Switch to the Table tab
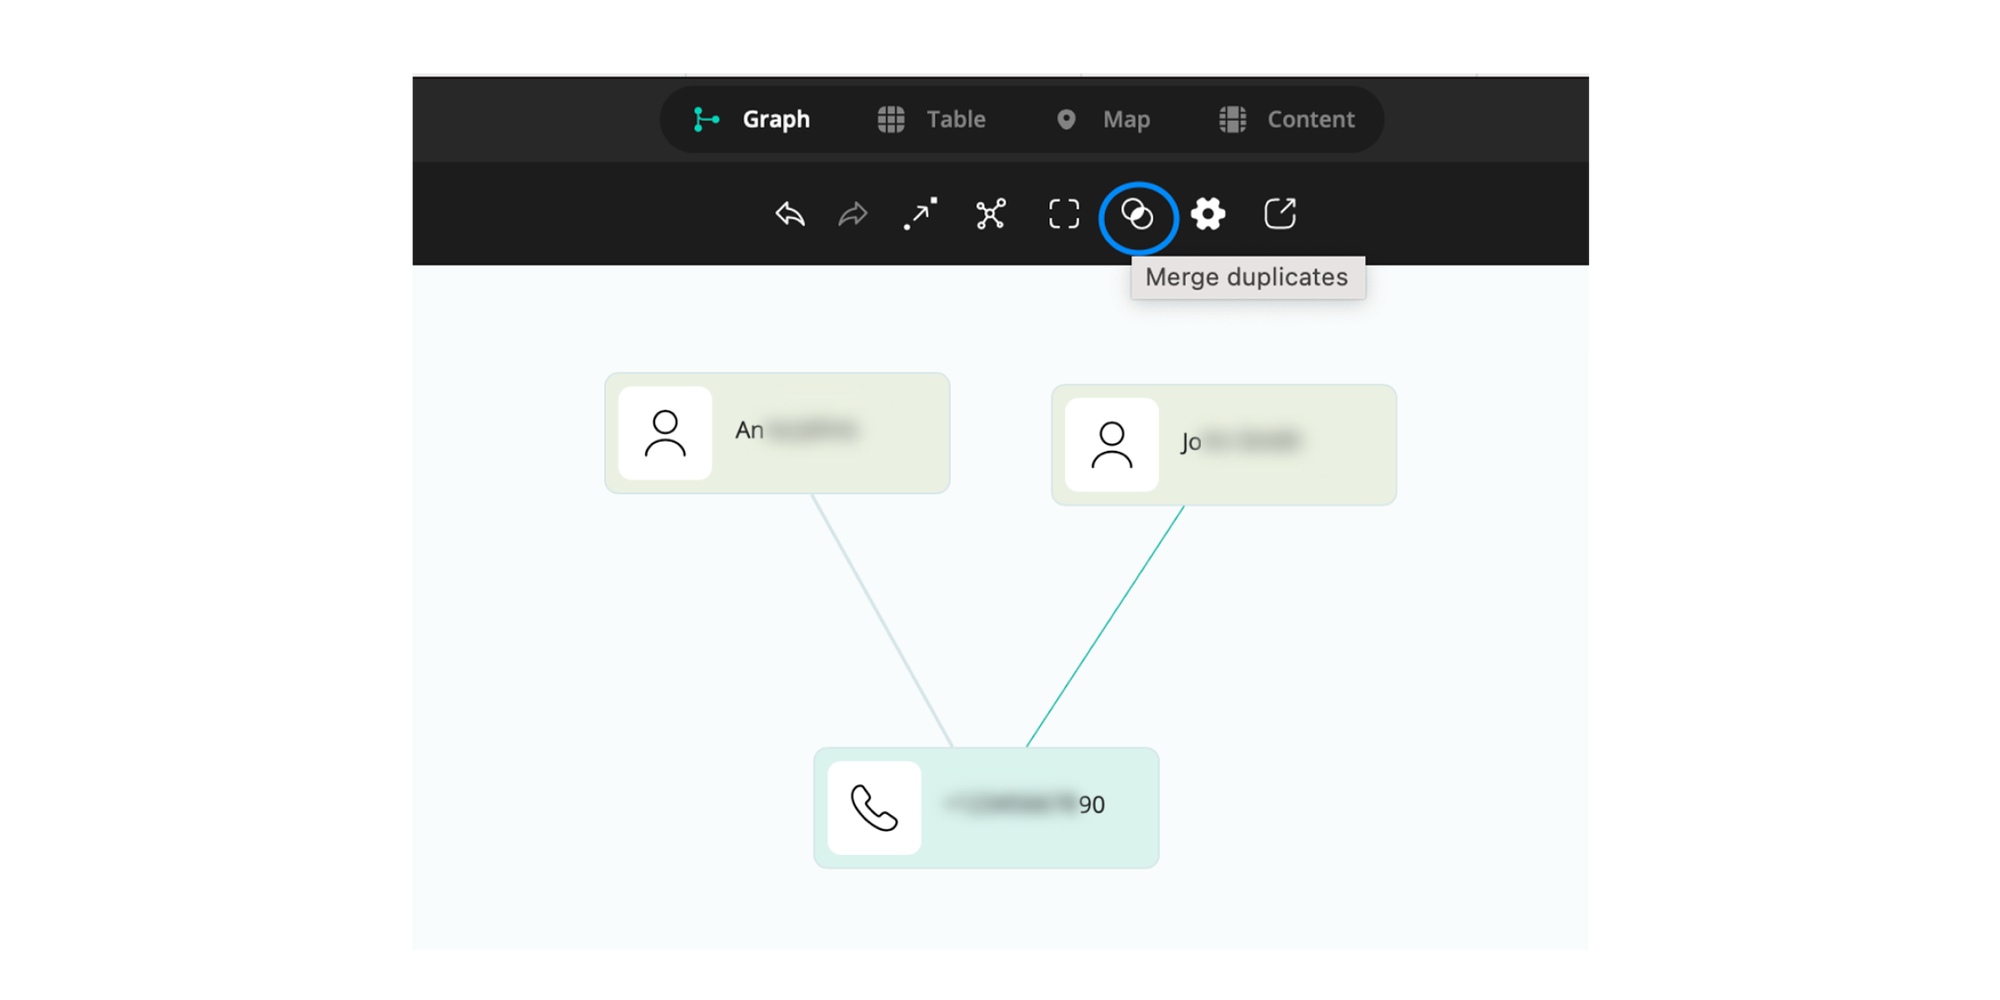2000x1000 pixels. click(x=932, y=120)
